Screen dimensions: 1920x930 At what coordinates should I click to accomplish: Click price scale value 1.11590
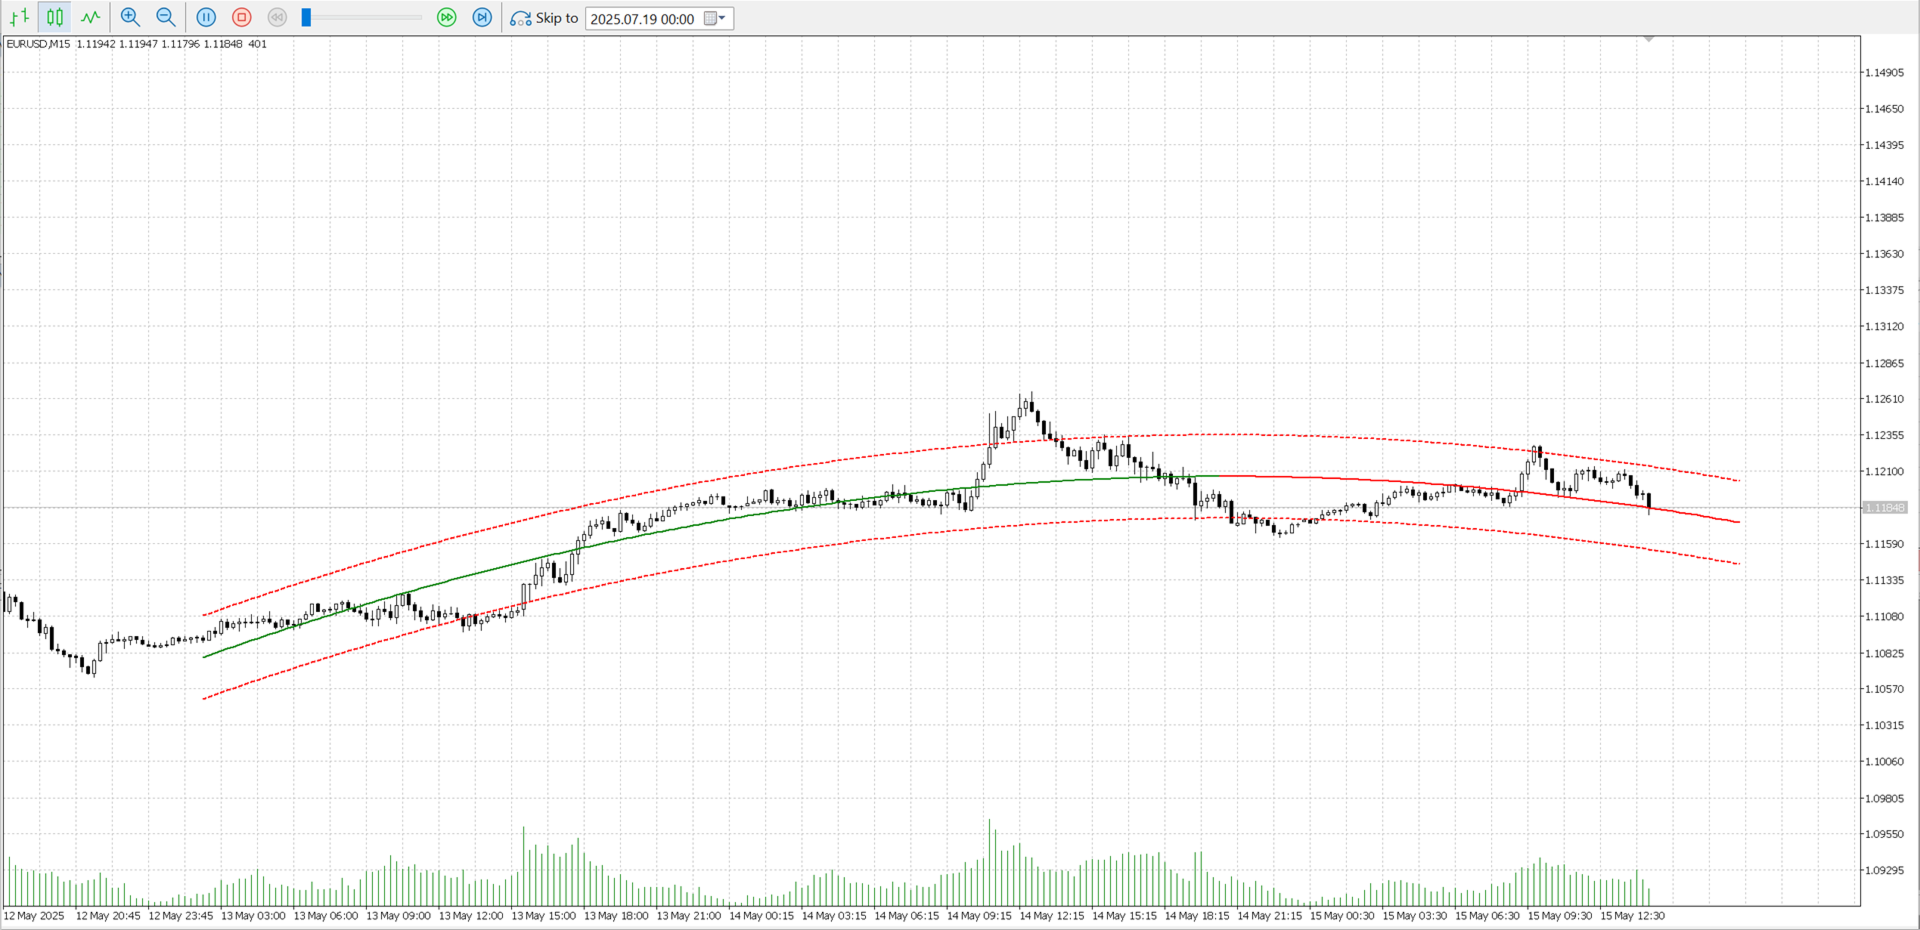(1885, 544)
